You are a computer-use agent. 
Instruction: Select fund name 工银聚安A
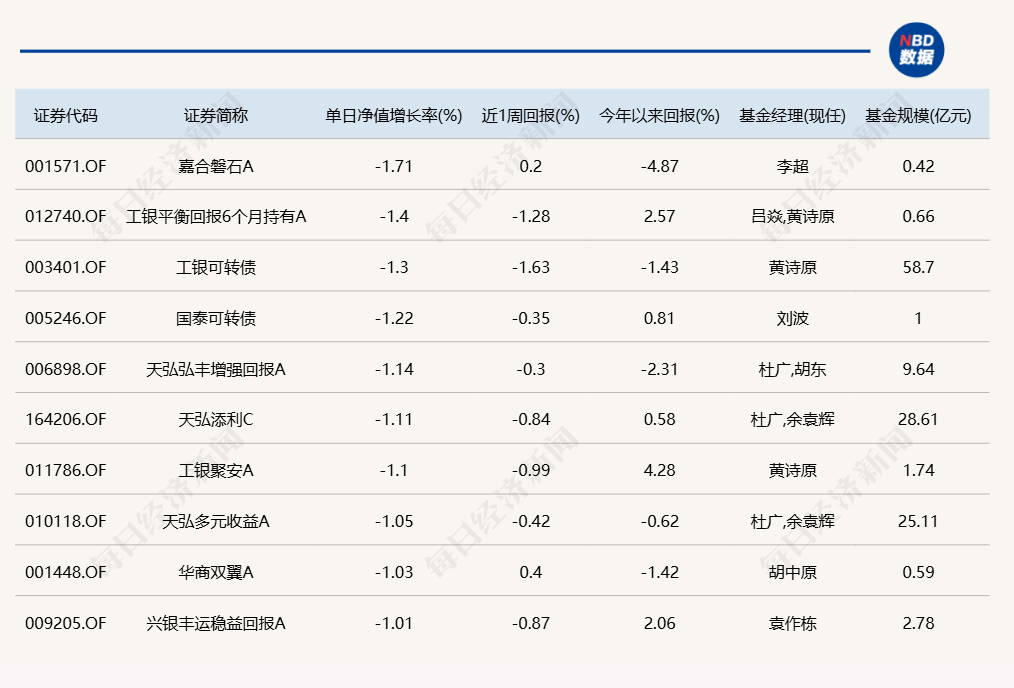216,470
